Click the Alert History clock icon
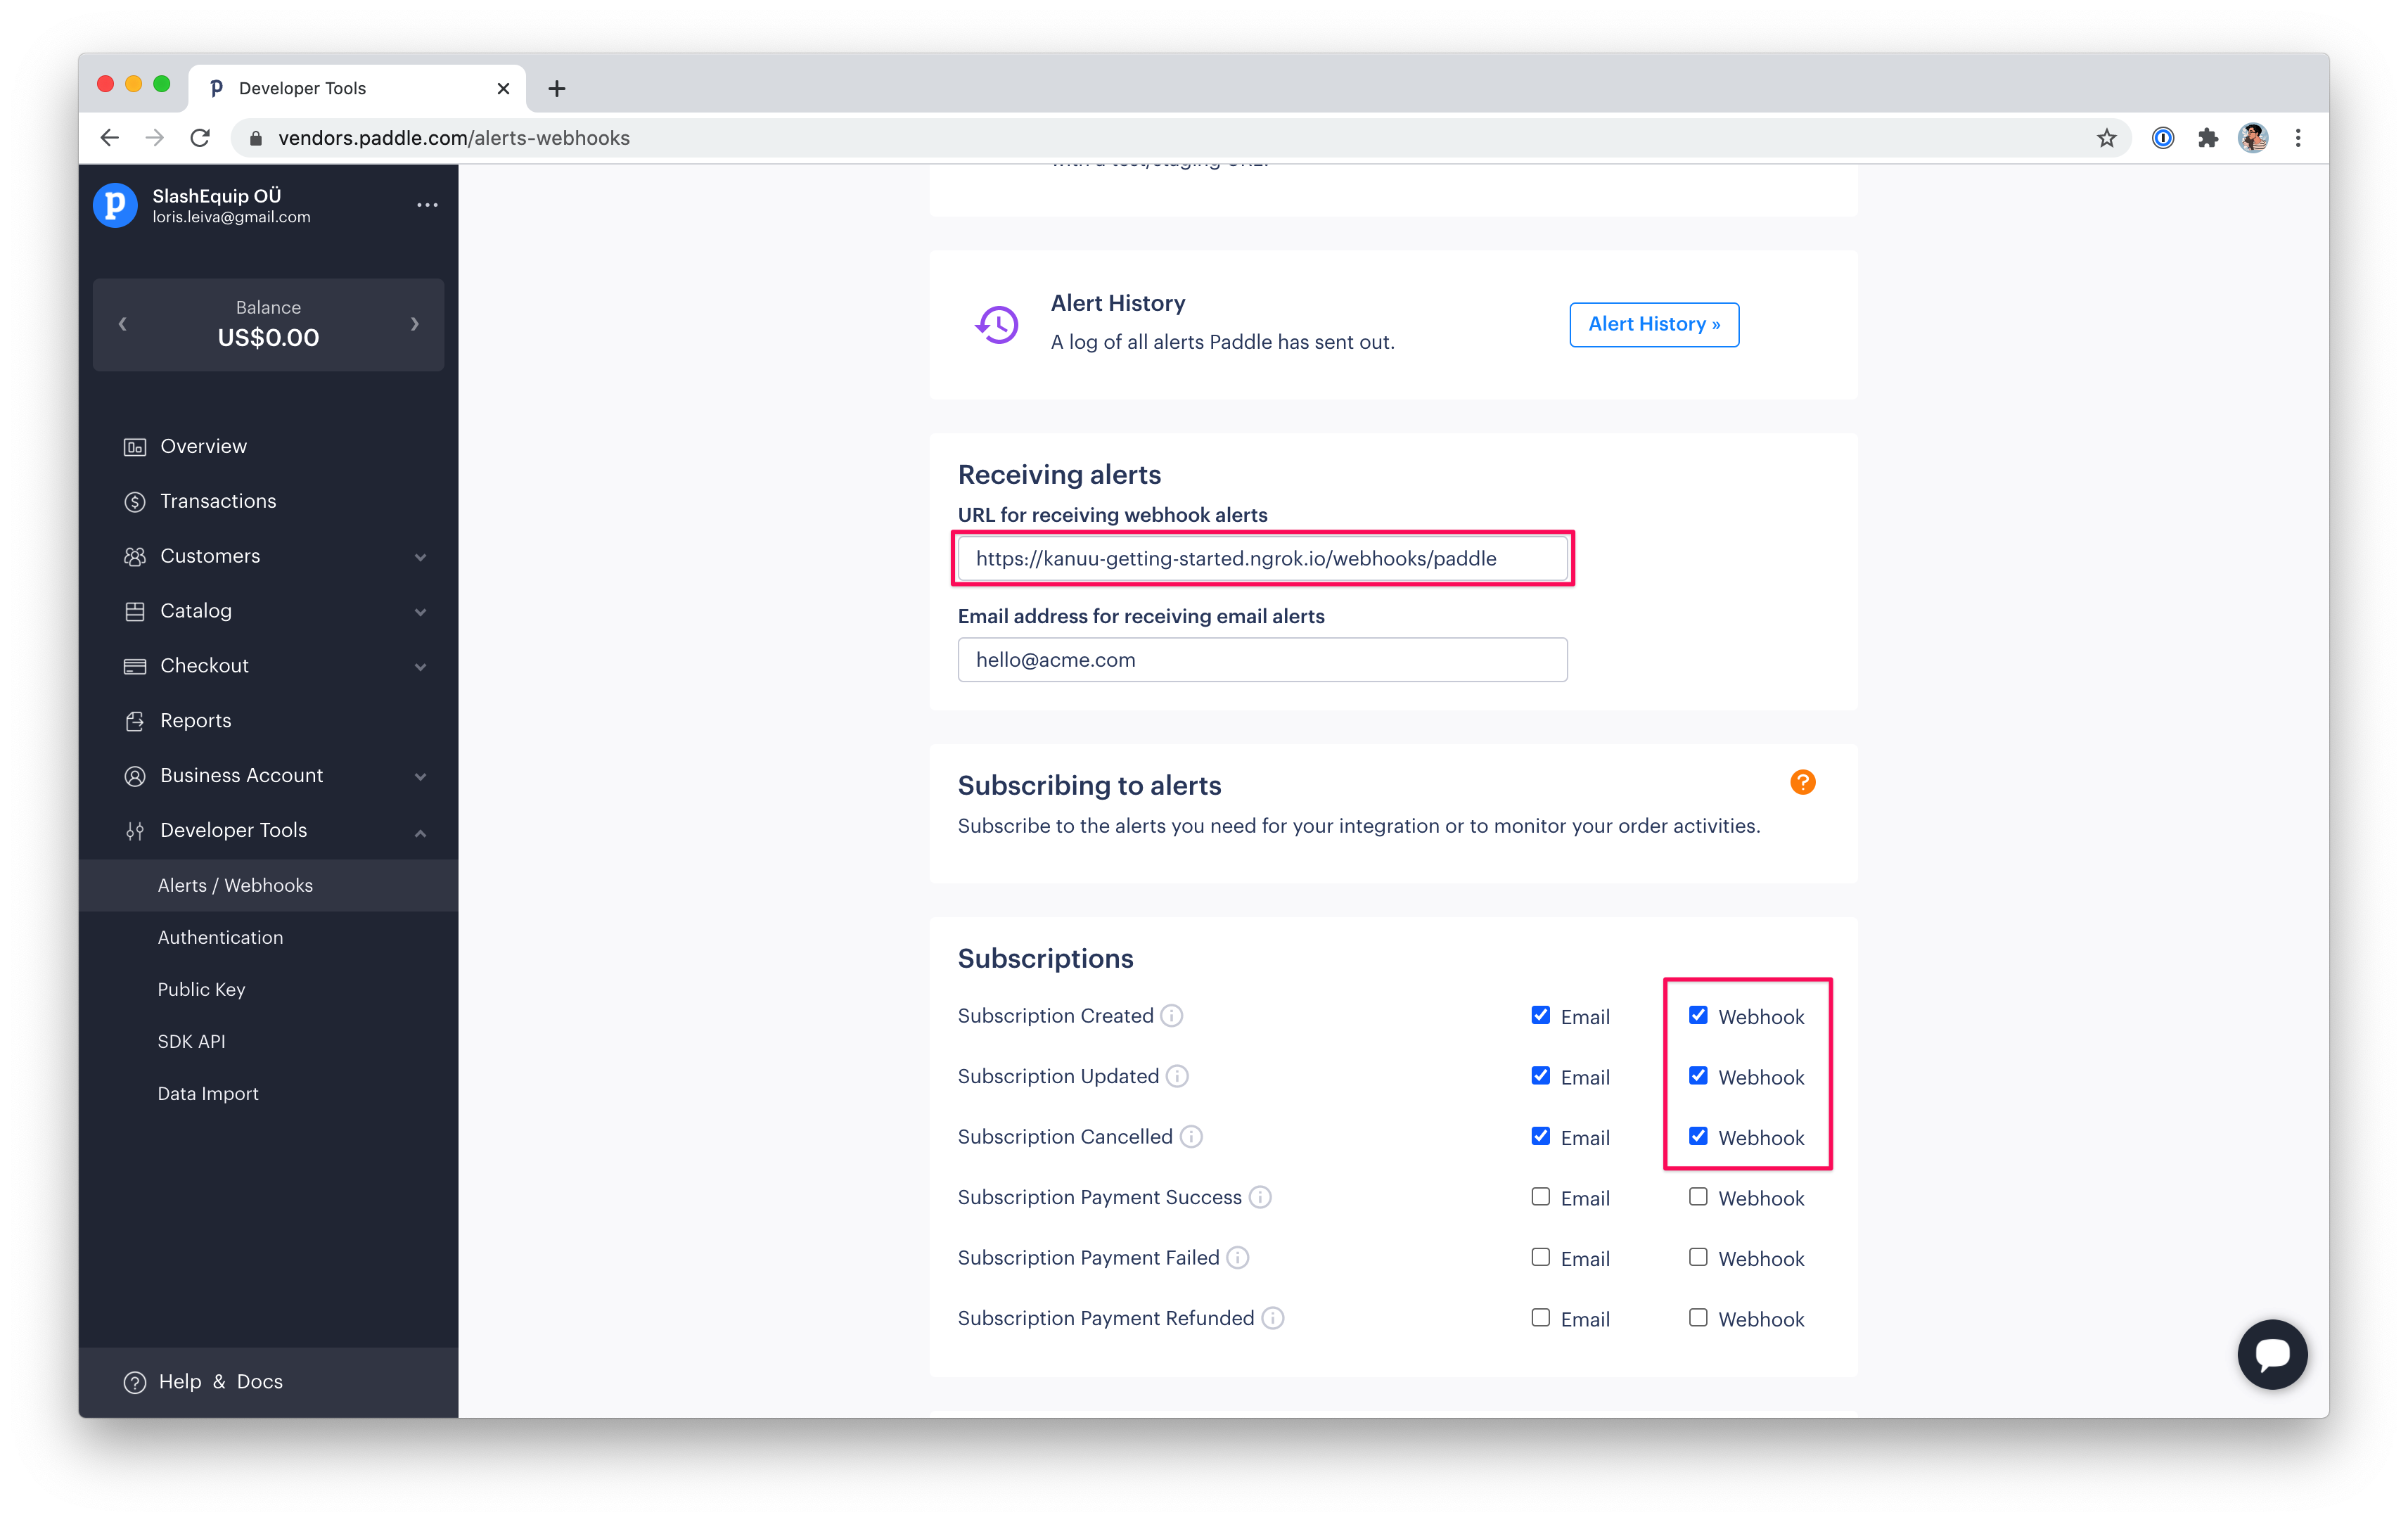Image resolution: width=2408 pixels, height=1522 pixels. [x=996, y=324]
